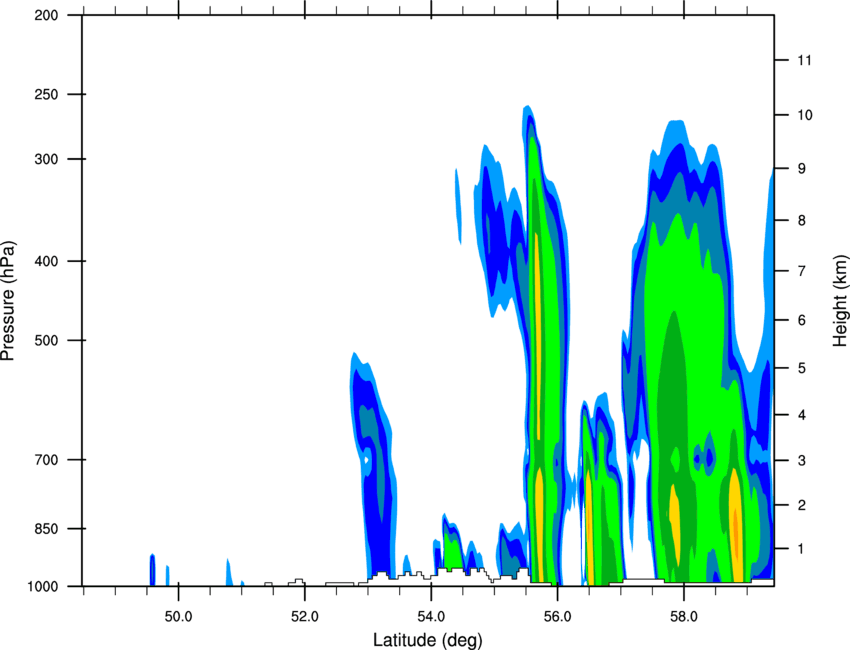Click the 10 km height label

coord(805,115)
